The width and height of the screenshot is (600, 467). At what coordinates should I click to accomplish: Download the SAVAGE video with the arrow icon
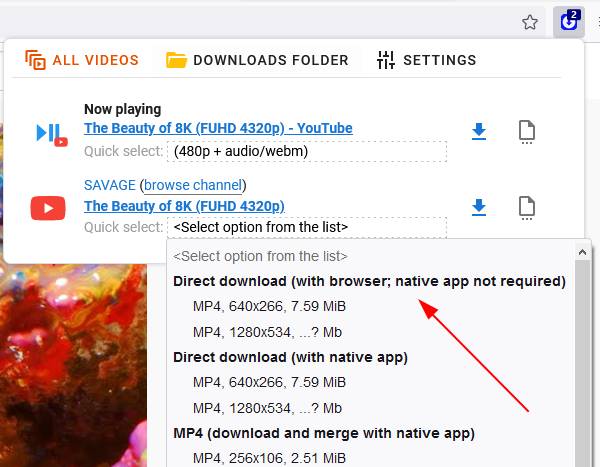pyautogui.click(x=479, y=207)
